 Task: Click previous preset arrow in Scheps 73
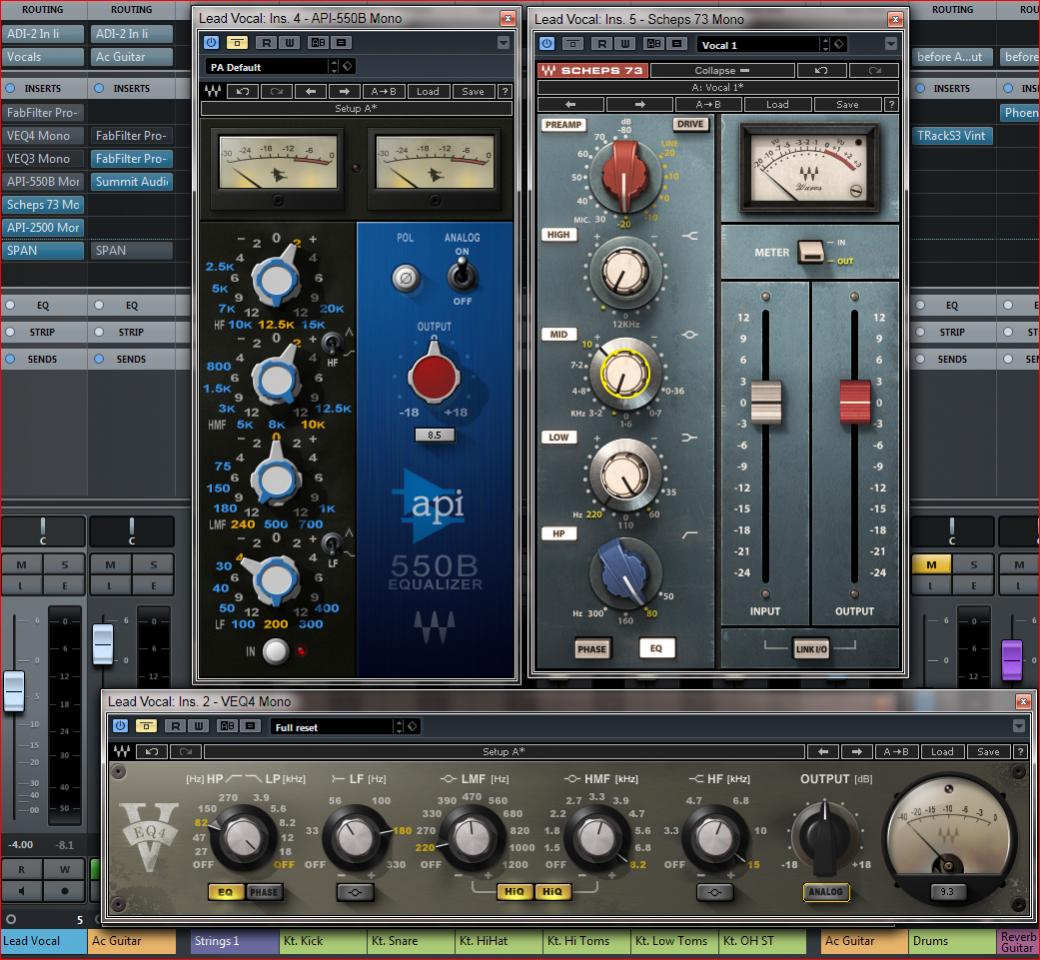[x=570, y=104]
